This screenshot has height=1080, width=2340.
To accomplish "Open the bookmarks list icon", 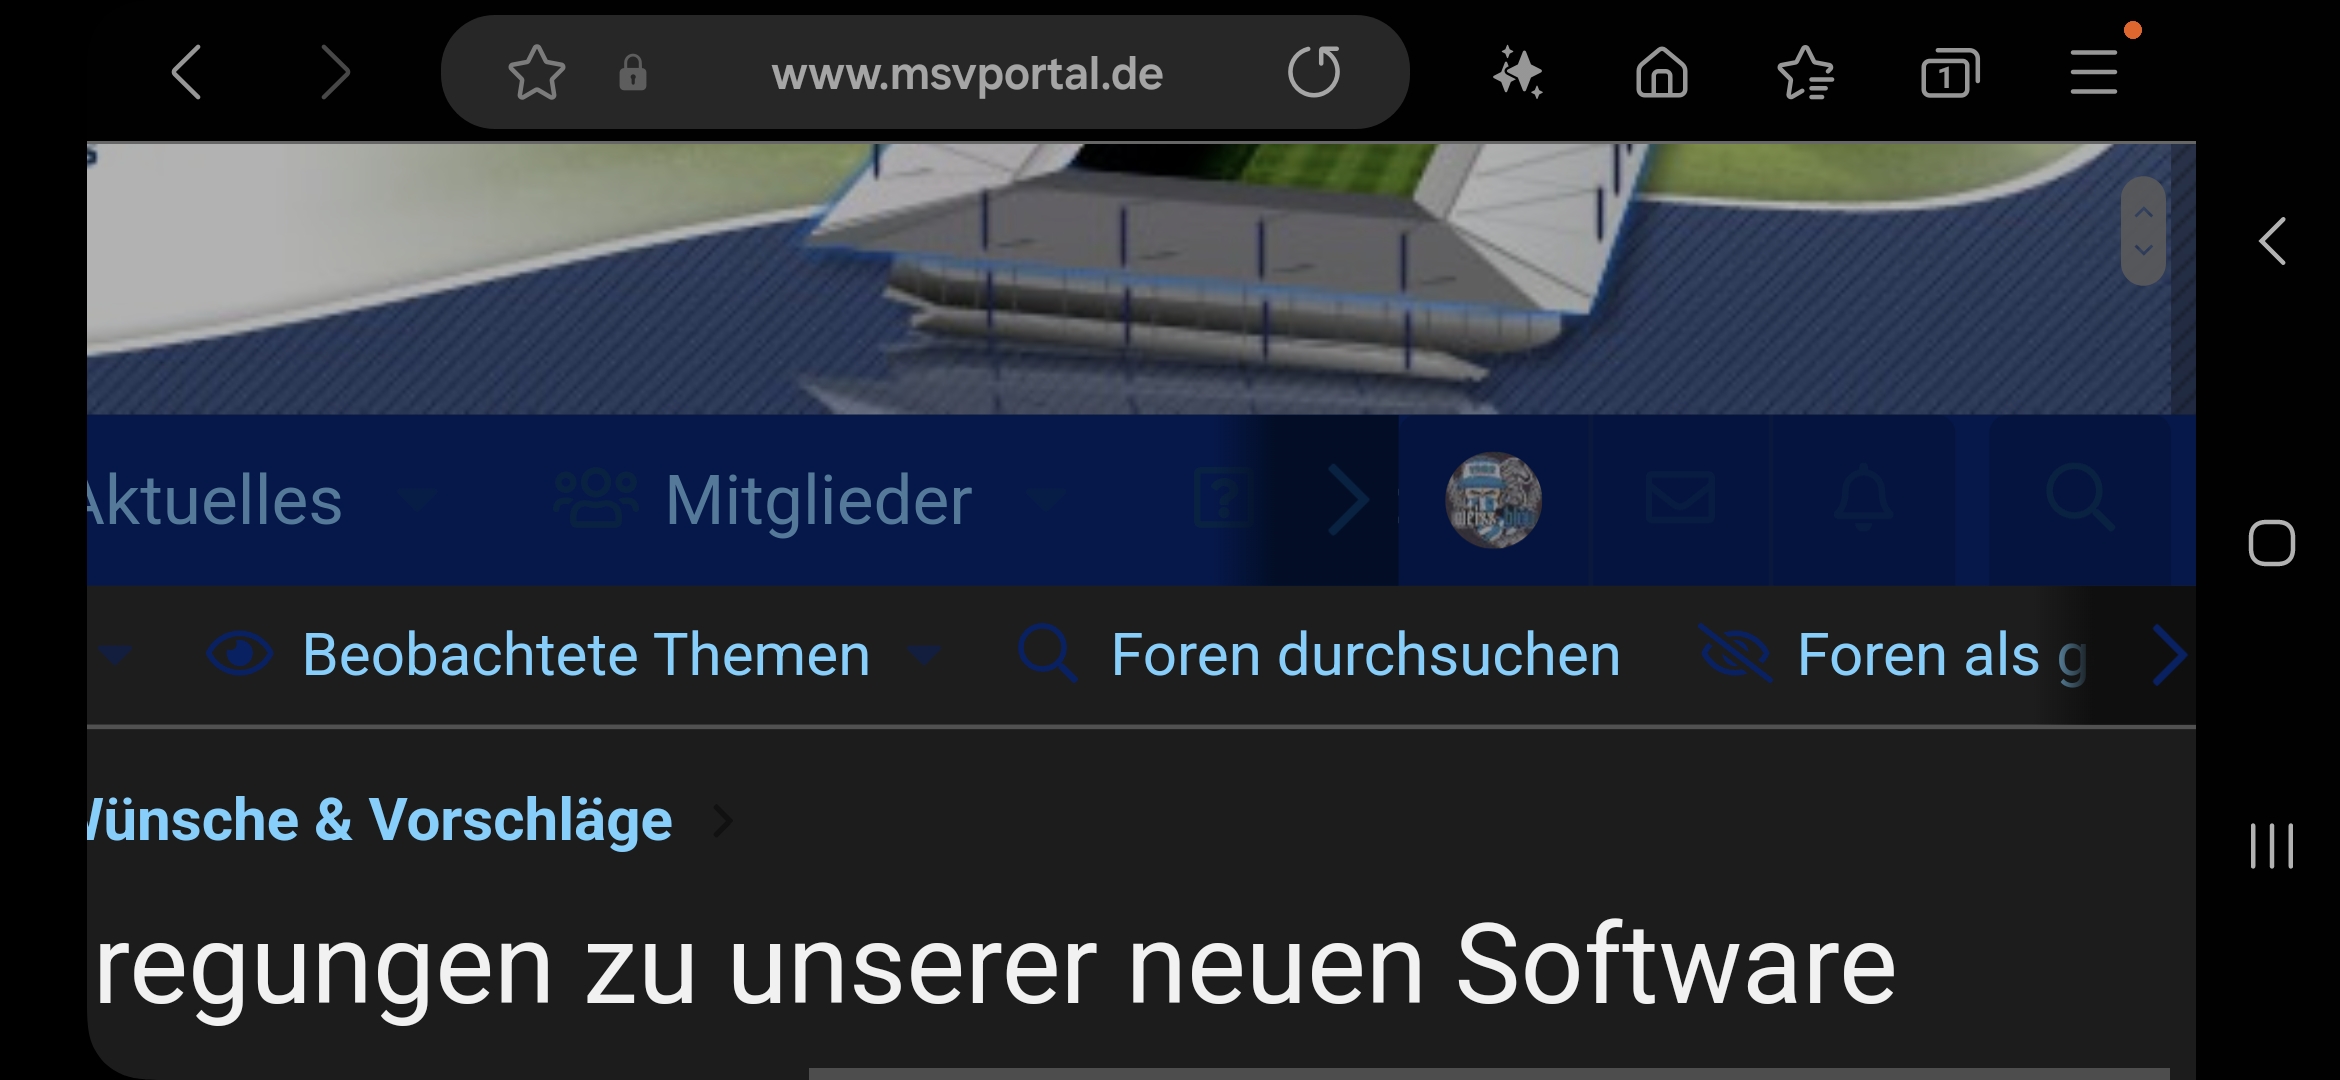I will (1806, 73).
